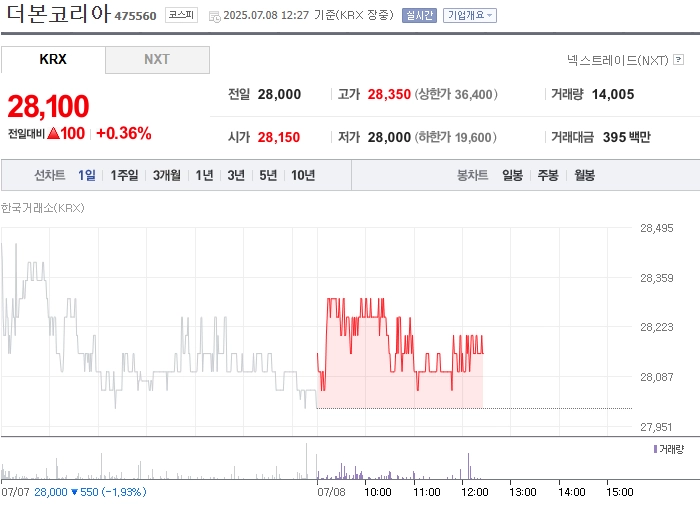The width and height of the screenshot is (700, 515).
Task: Click the 27,951 y-axis label
Action: coord(656,427)
